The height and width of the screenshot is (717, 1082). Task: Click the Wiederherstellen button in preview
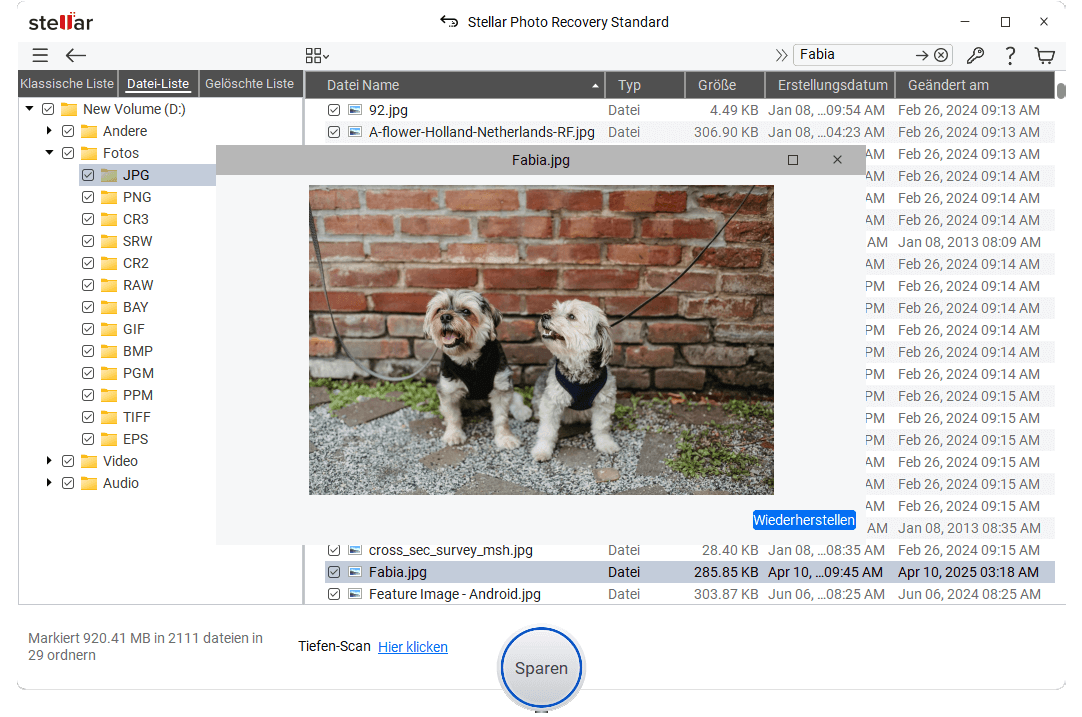(x=804, y=520)
